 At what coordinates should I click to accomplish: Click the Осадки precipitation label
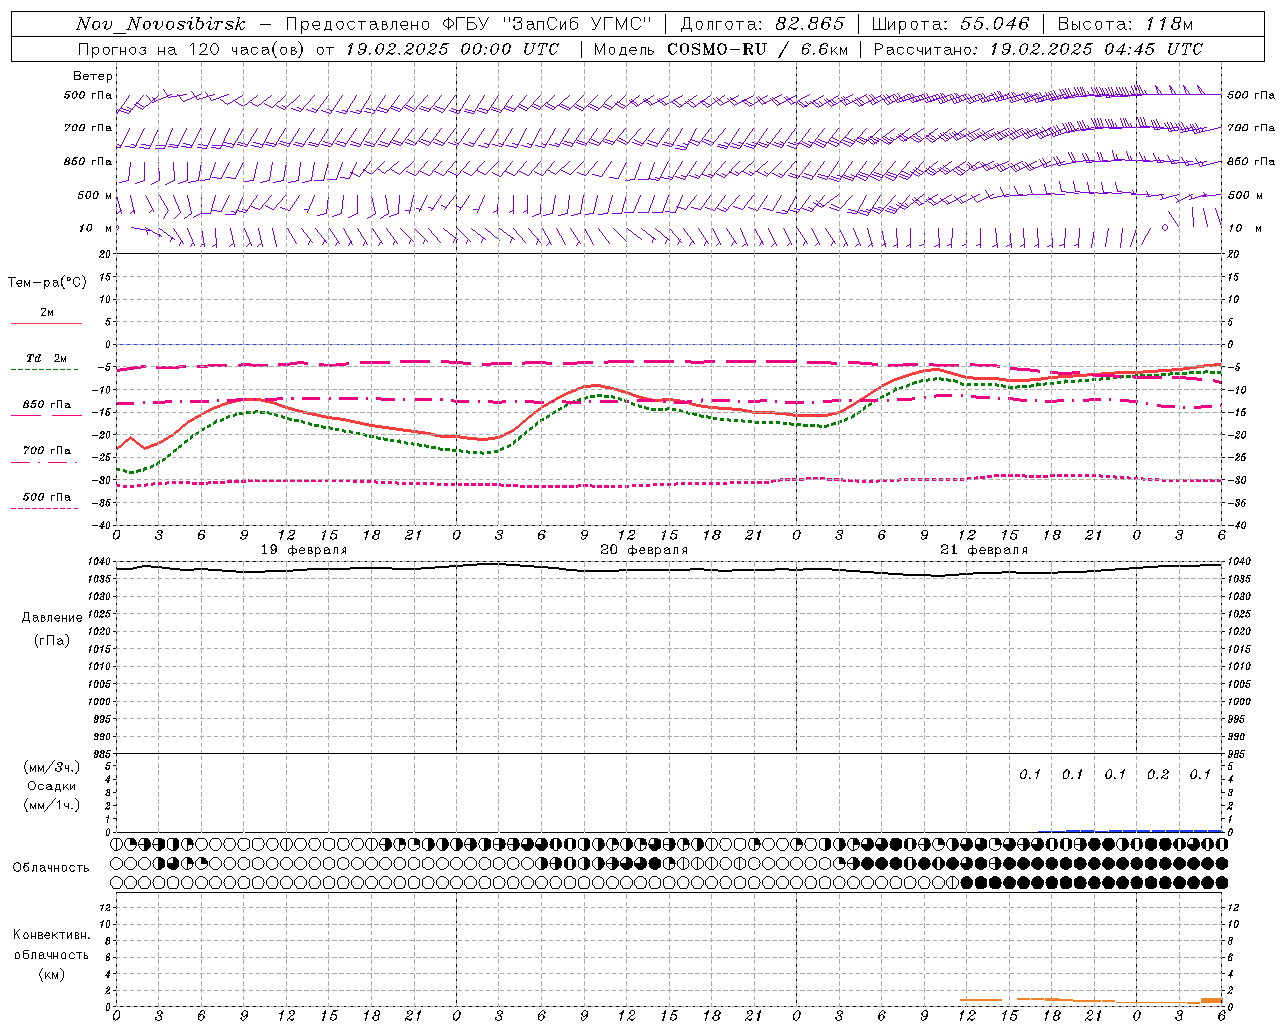(52, 786)
